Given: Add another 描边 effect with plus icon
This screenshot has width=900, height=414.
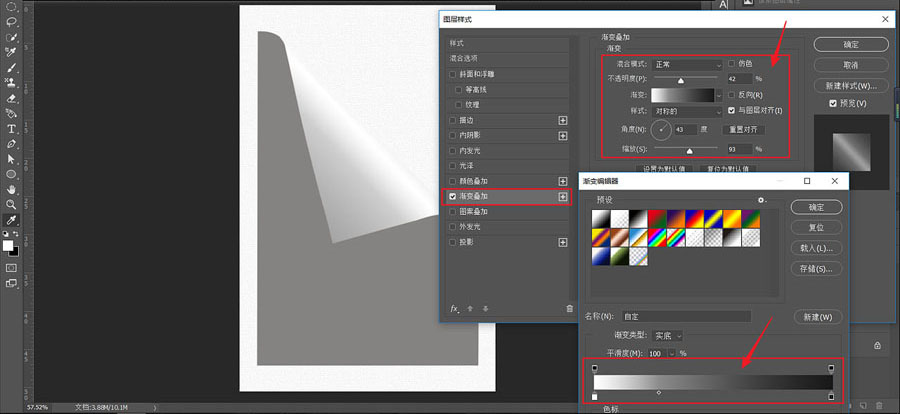Looking at the screenshot, I should click(x=563, y=121).
